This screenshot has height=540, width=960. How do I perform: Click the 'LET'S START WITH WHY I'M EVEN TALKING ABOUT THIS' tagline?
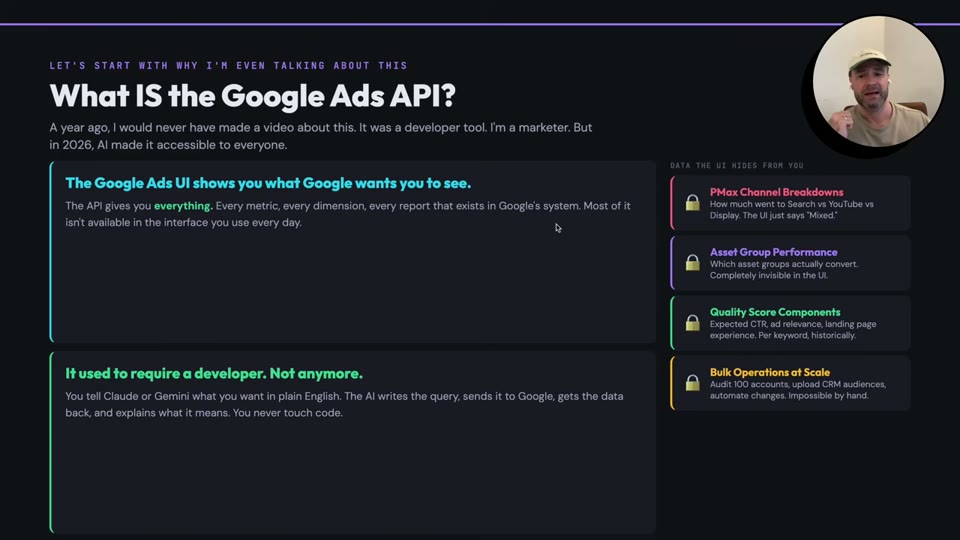click(x=228, y=66)
